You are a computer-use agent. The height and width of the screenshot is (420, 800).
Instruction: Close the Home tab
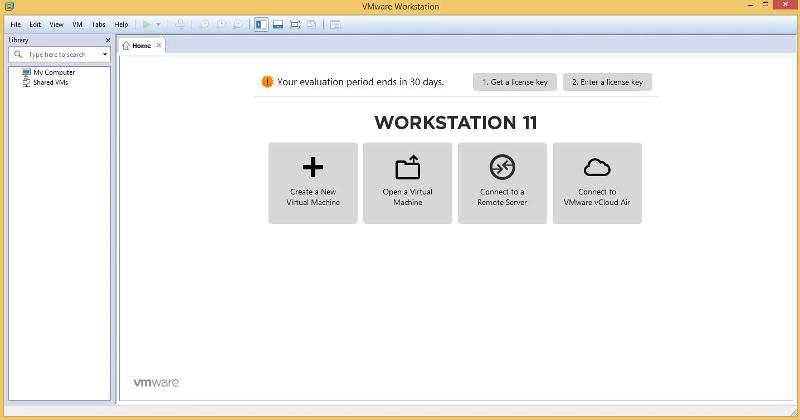(x=159, y=45)
